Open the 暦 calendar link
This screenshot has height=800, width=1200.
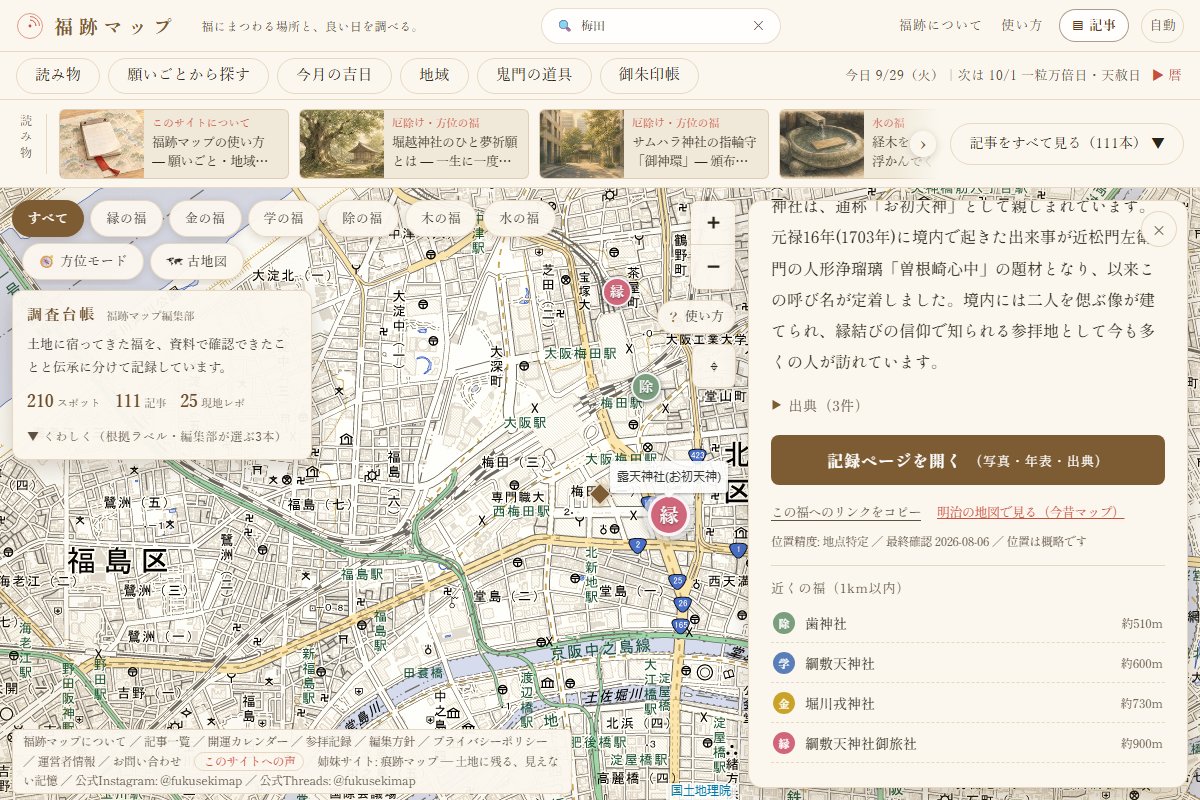point(1166,75)
